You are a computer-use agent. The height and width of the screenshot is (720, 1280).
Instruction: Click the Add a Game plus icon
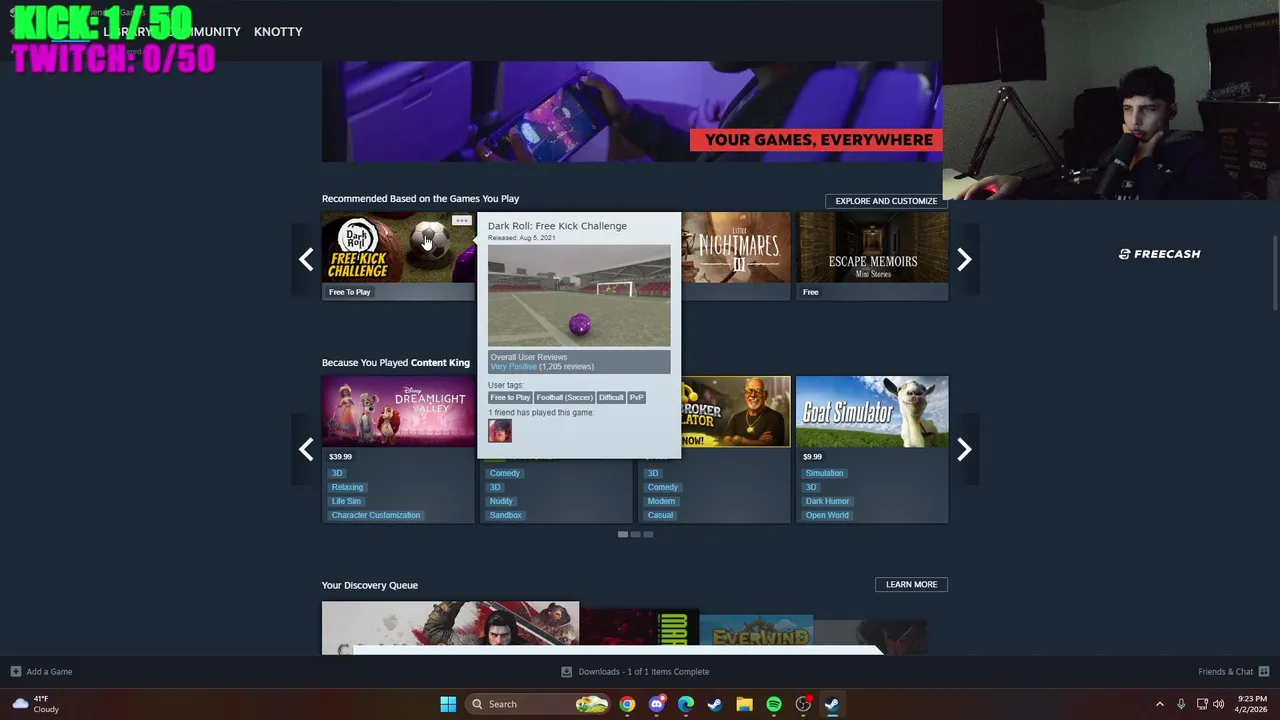click(x=15, y=672)
